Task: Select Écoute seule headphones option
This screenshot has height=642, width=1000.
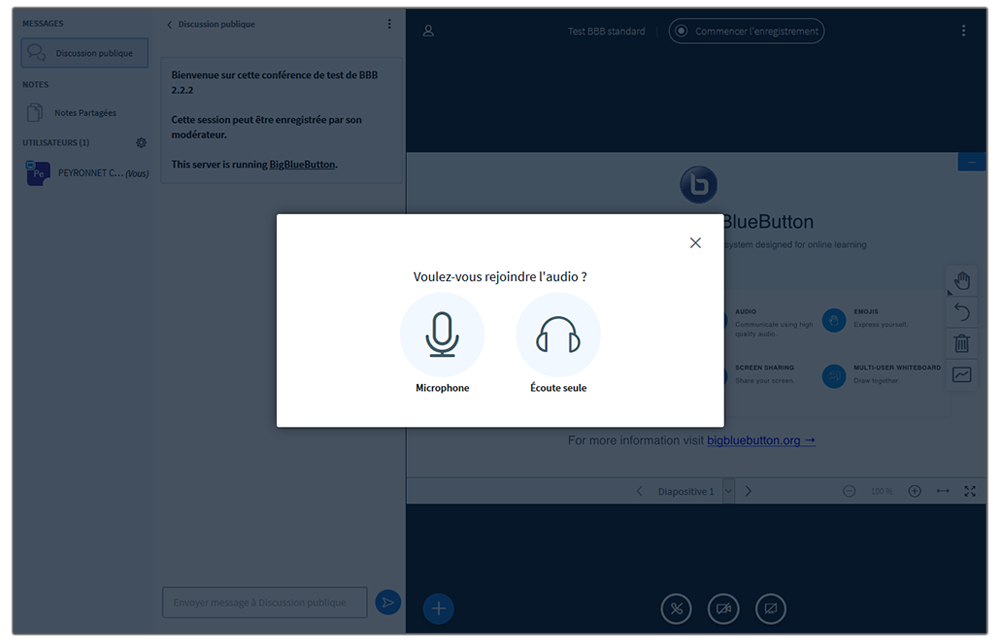Action: click(558, 336)
